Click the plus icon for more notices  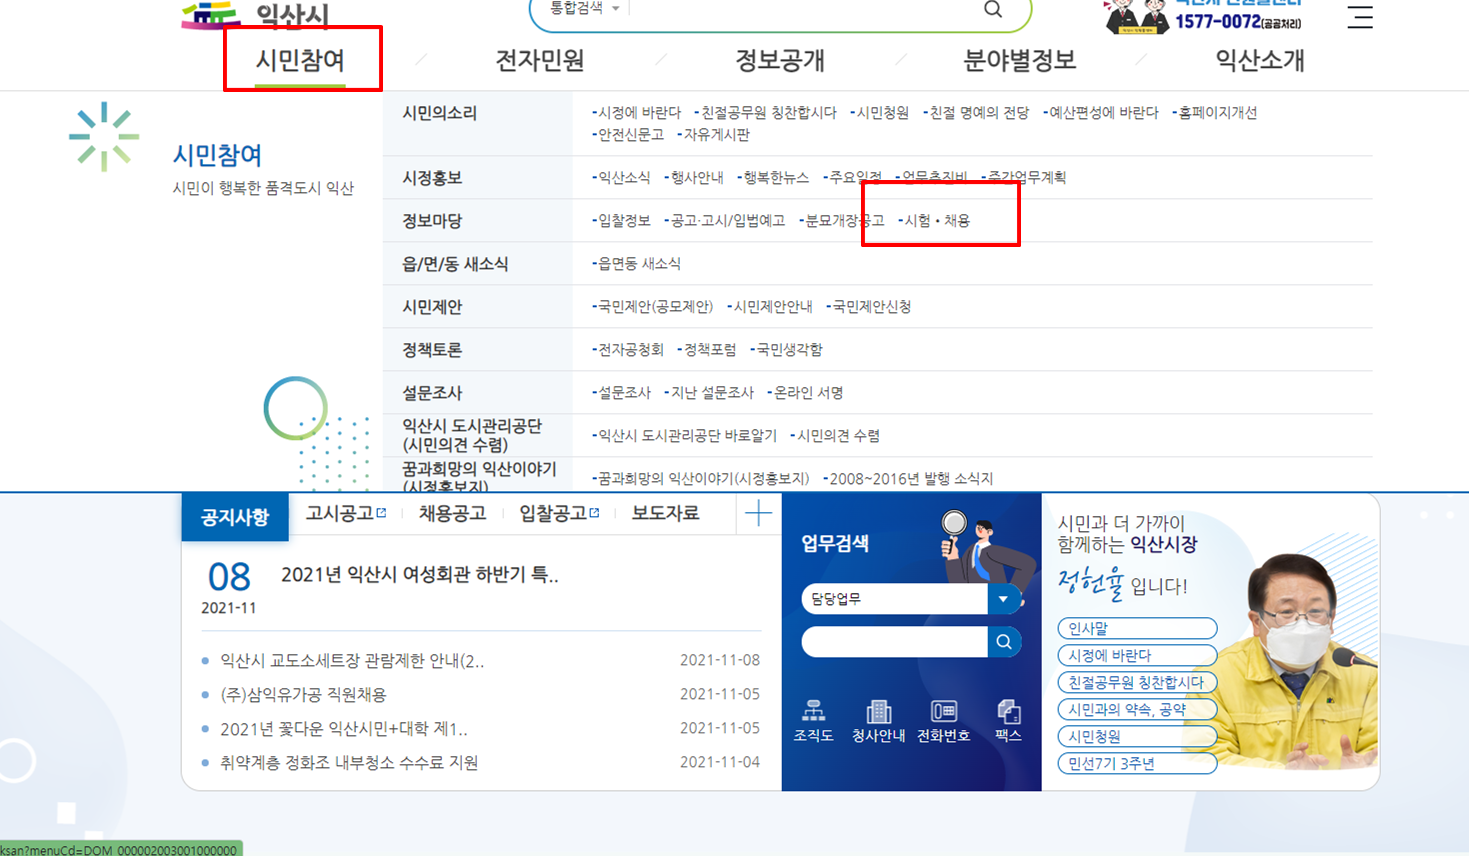758,514
